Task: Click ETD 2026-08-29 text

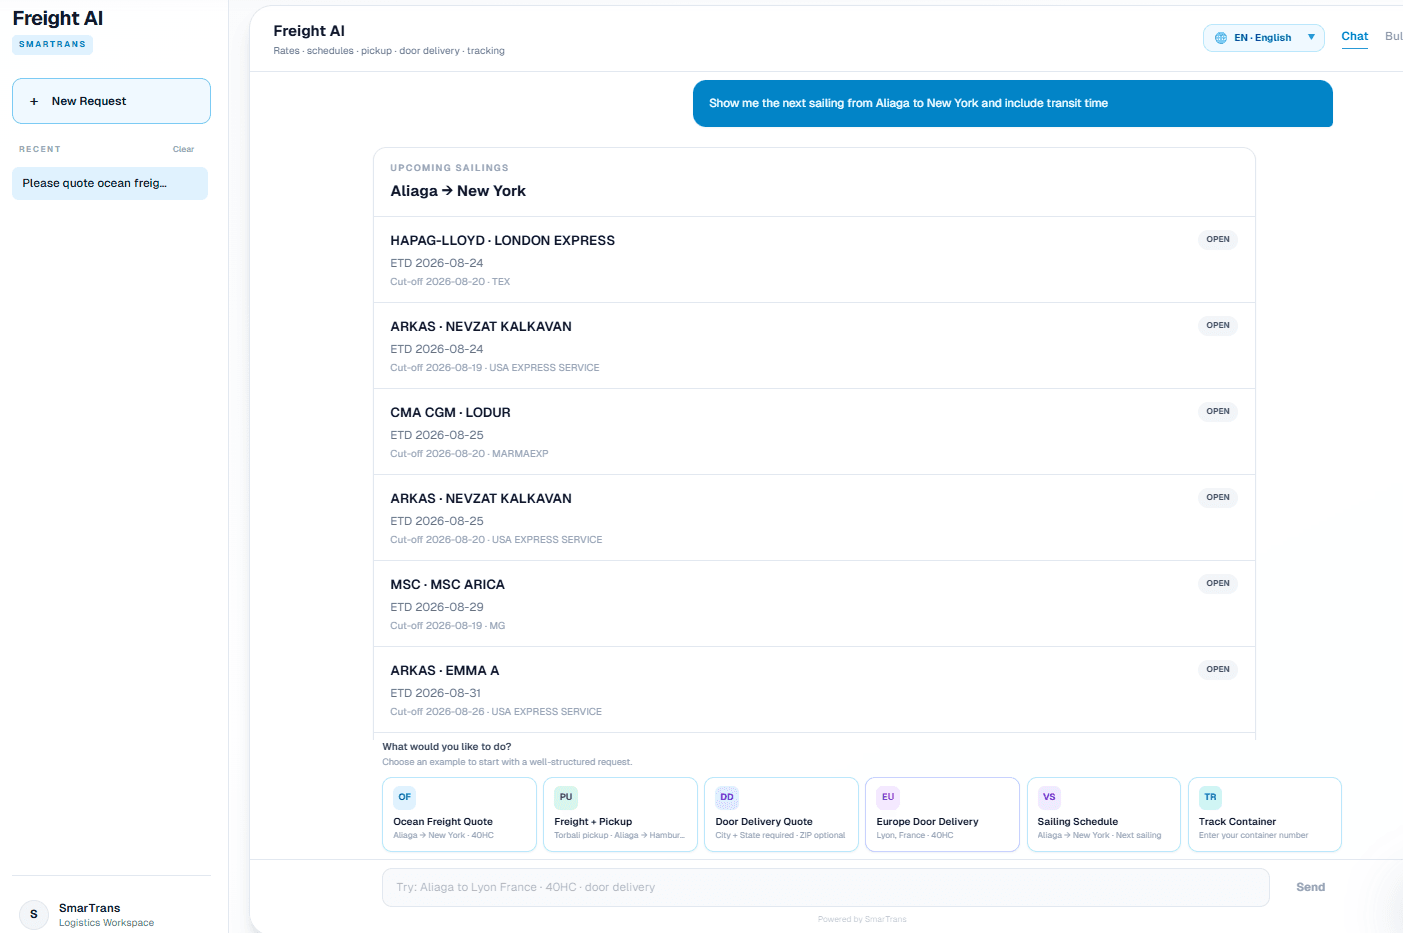Action: click(x=437, y=607)
